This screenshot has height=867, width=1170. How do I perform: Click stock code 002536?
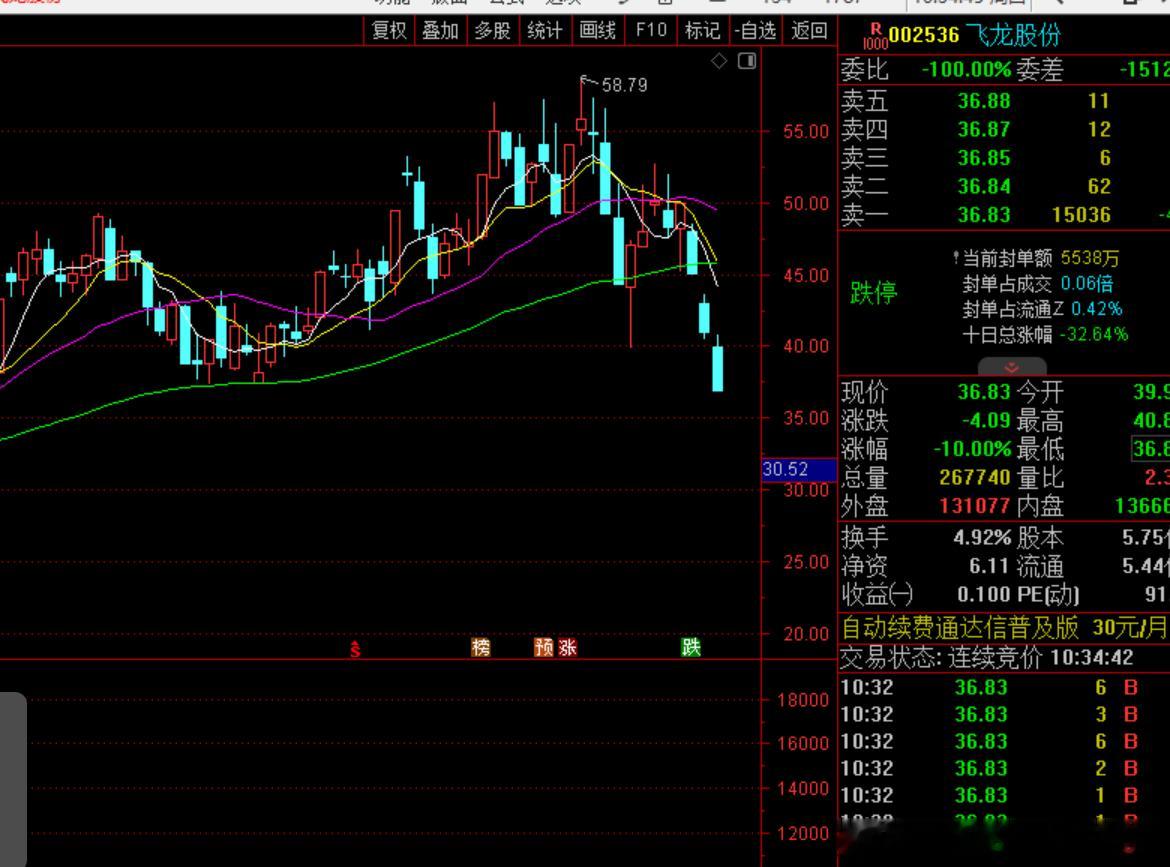(x=924, y=35)
